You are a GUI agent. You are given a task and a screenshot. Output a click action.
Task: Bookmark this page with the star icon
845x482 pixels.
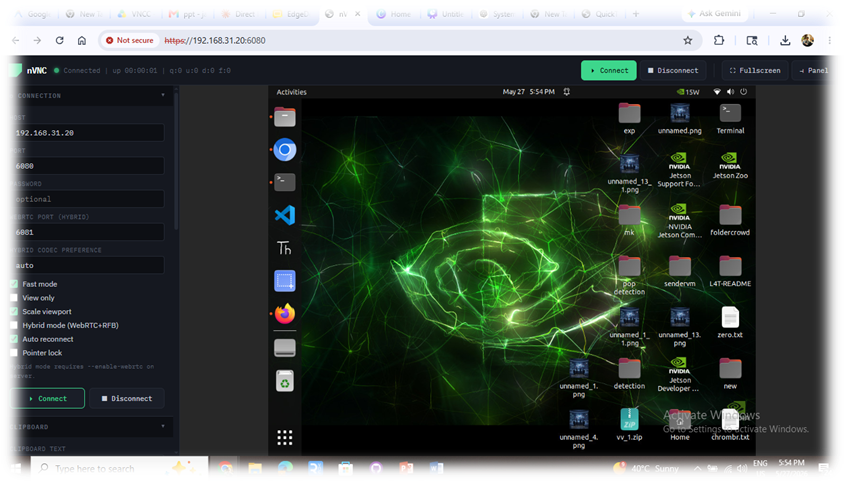688,40
